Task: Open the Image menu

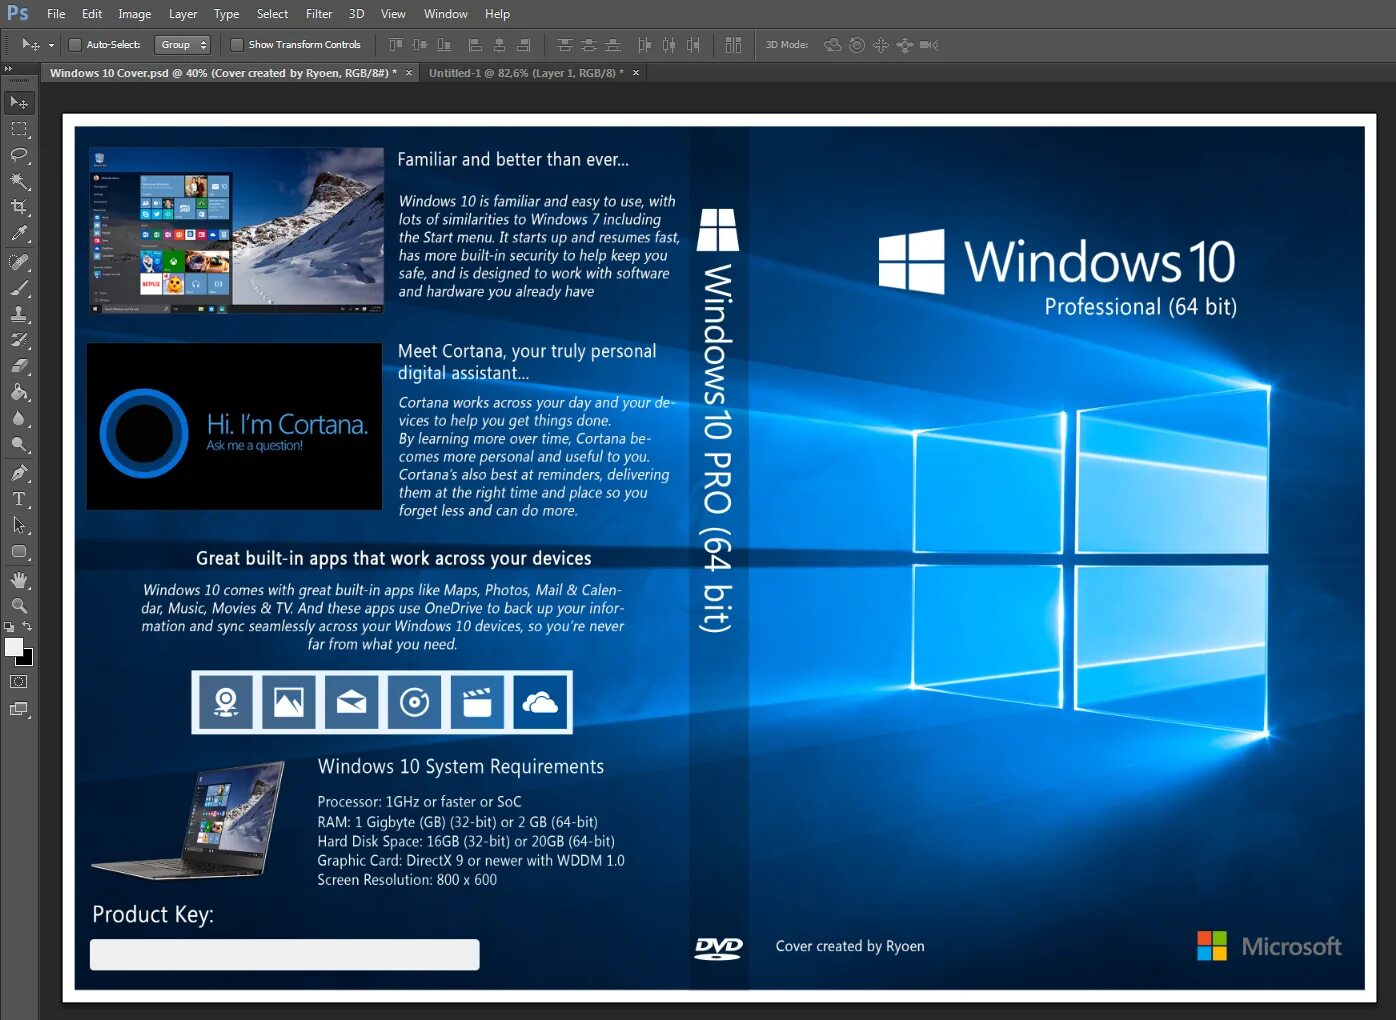Action: (135, 14)
